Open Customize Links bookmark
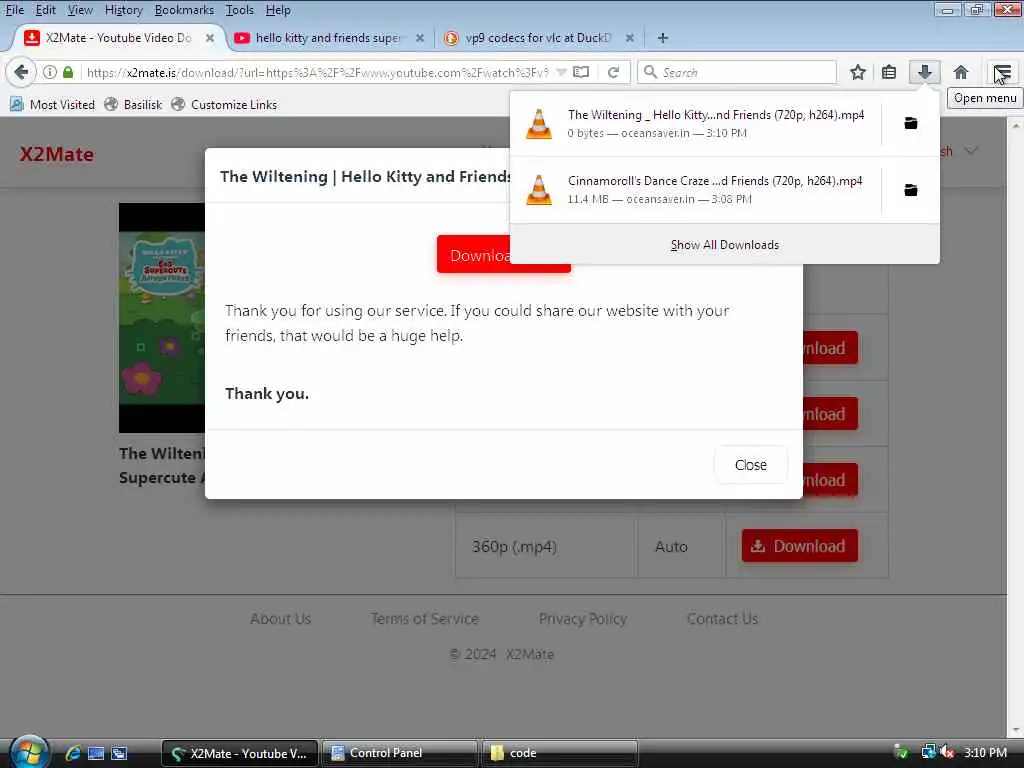The width and height of the screenshot is (1024, 768). [x=224, y=104]
